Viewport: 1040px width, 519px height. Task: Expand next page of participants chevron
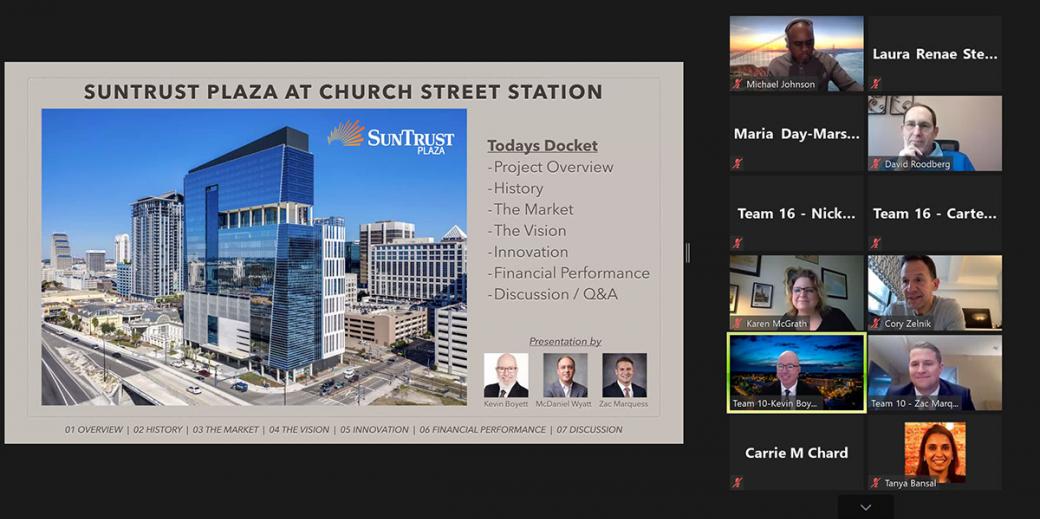tap(866, 508)
